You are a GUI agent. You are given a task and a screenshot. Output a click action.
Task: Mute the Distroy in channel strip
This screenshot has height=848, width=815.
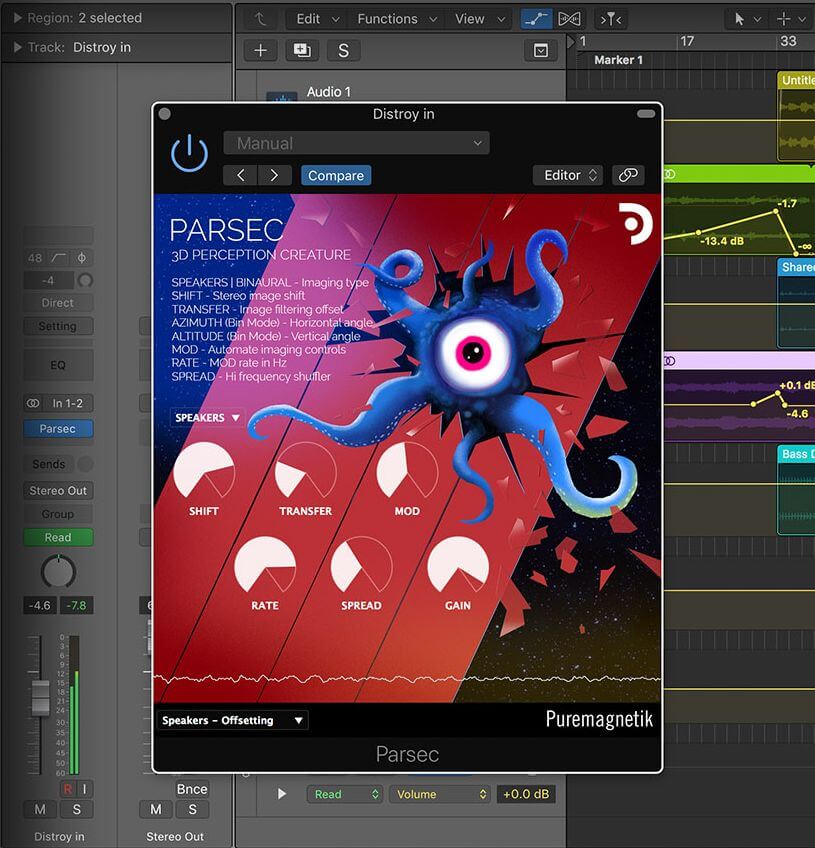click(x=40, y=809)
